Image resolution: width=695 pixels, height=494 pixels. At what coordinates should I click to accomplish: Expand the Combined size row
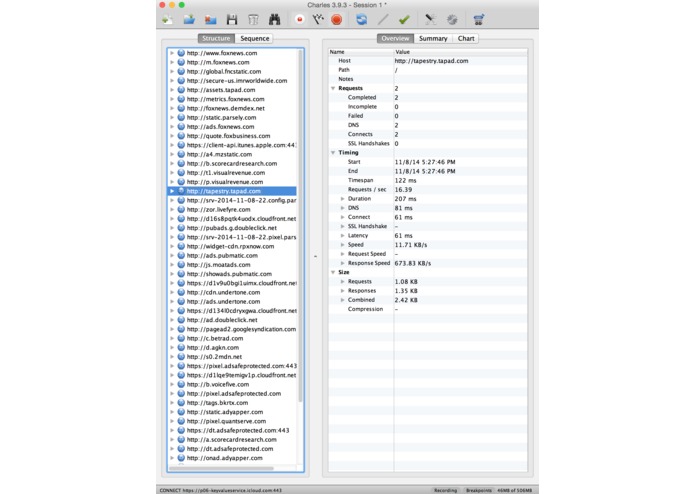coord(343,300)
